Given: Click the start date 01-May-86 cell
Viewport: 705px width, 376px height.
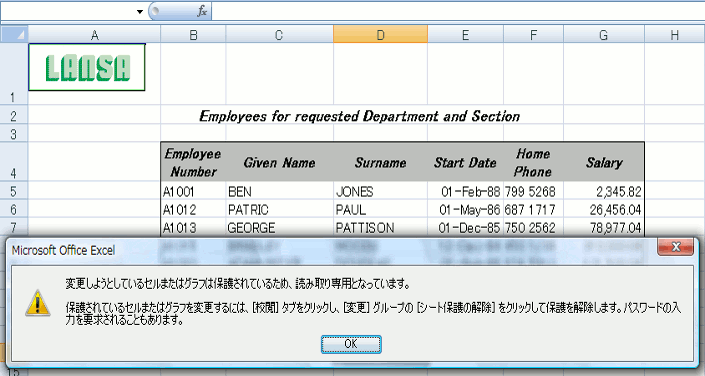Looking at the screenshot, I should [x=465, y=210].
